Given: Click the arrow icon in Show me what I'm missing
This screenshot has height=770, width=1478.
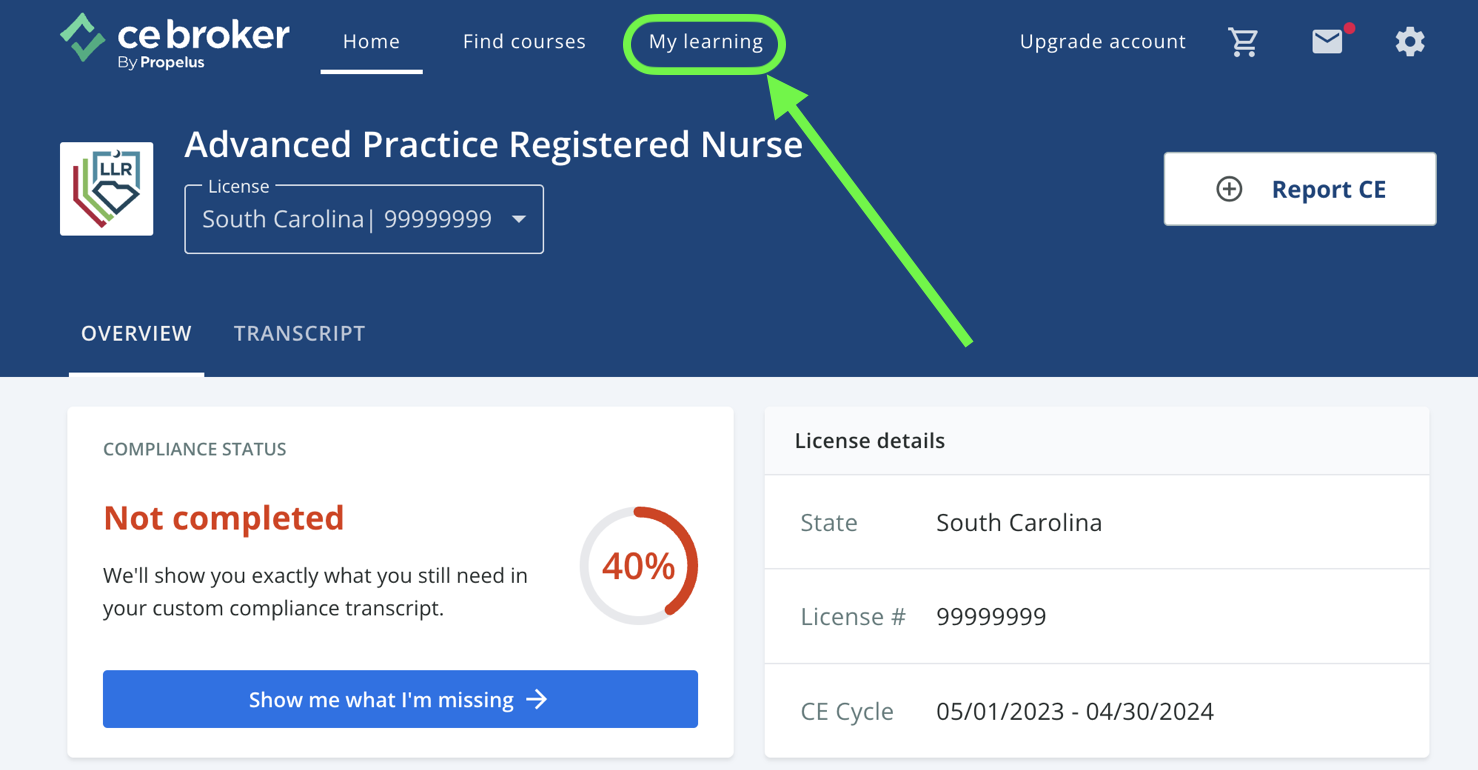Looking at the screenshot, I should (539, 699).
